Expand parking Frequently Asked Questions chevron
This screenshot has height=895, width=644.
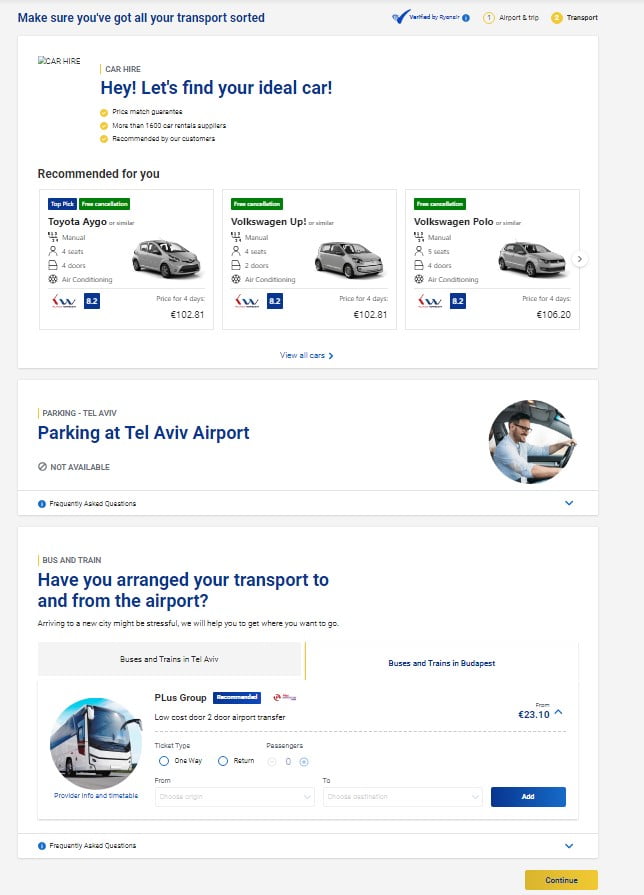569,503
